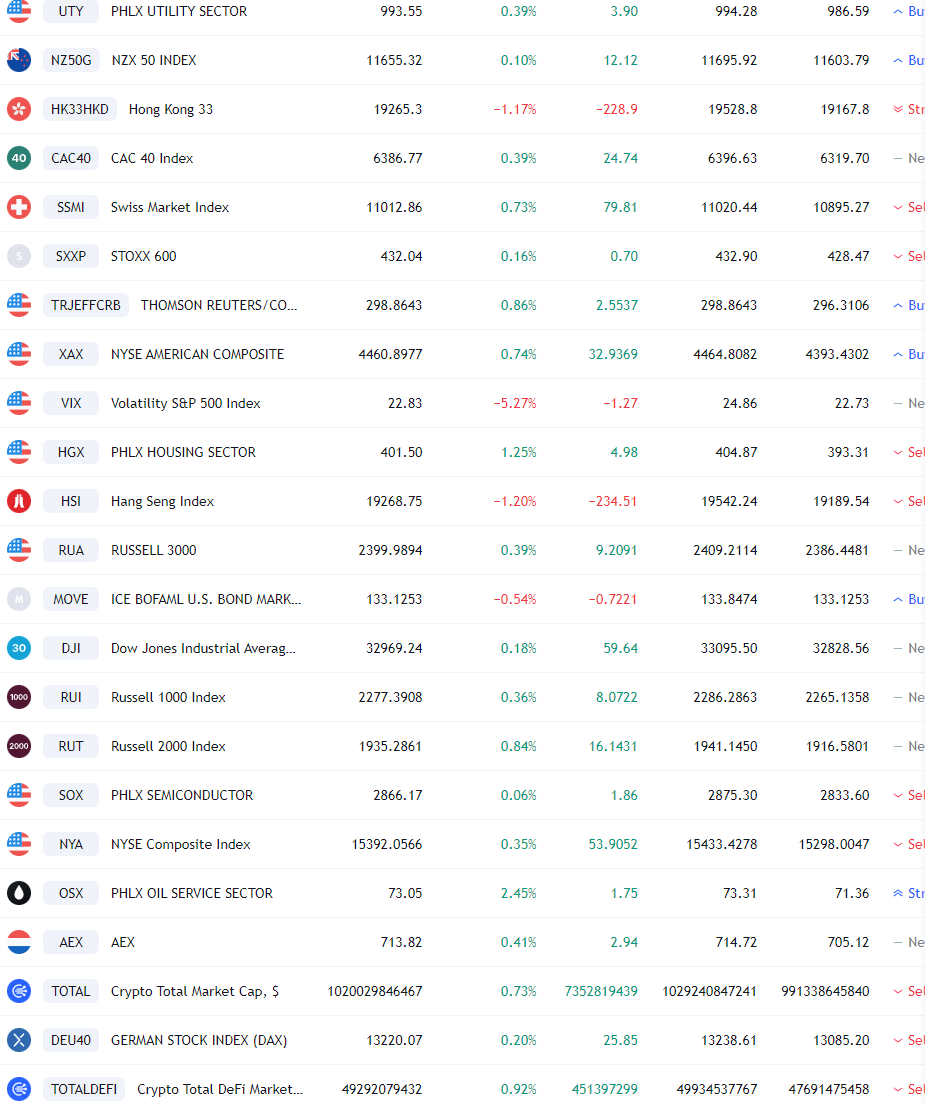
Task: Click the HGX percent change 1.25%
Action: click(x=518, y=452)
